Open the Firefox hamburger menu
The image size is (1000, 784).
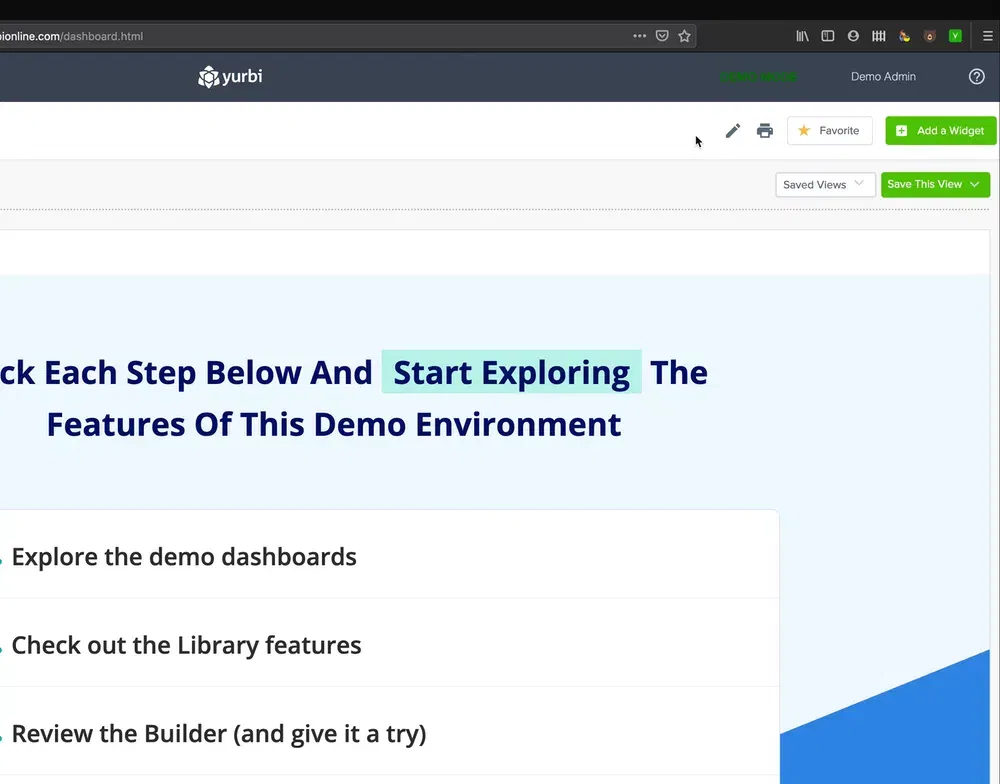tap(987, 36)
